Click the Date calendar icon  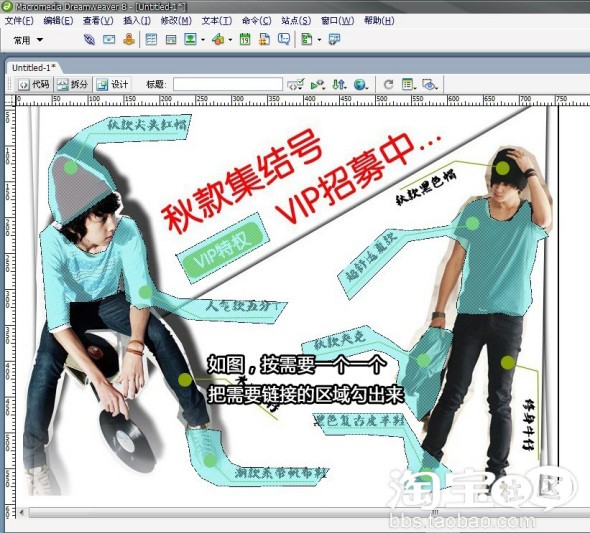click(x=245, y=39)
